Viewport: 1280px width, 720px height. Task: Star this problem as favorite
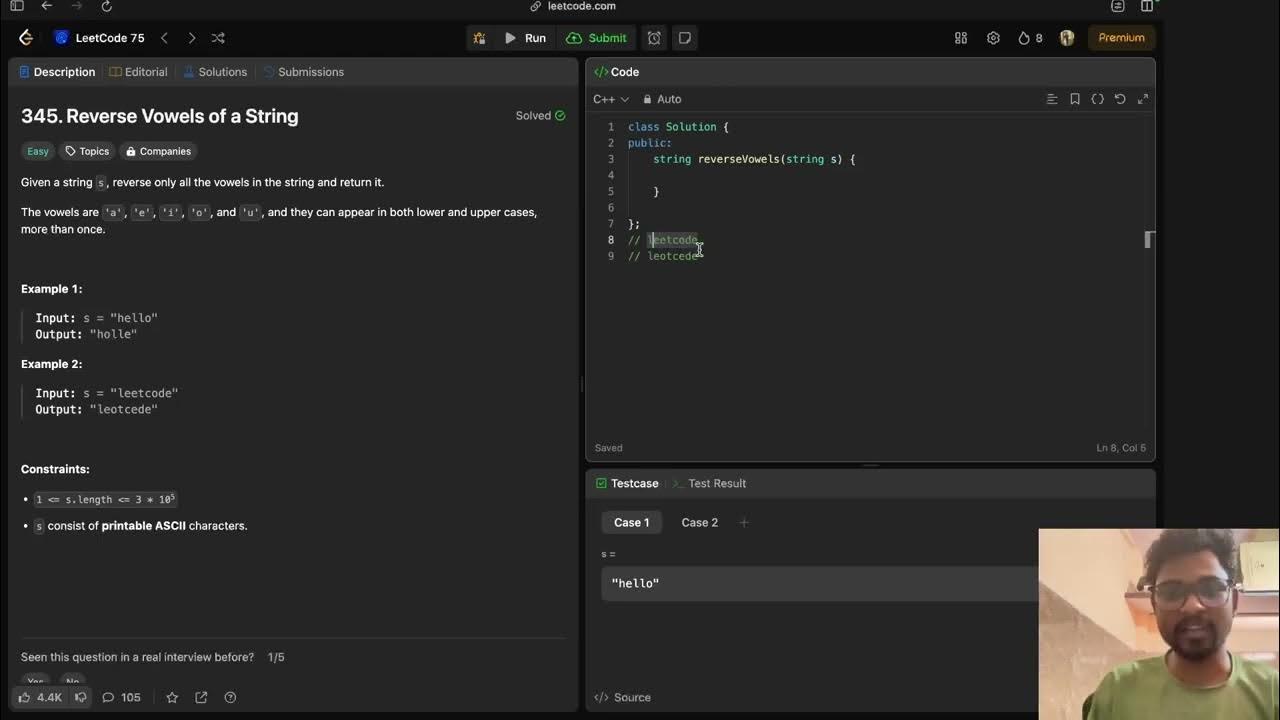coord(172,697)
